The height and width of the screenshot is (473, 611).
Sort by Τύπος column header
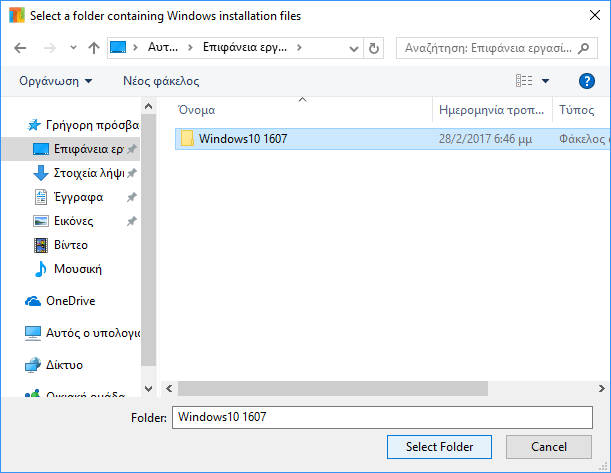tap(577, 110)
